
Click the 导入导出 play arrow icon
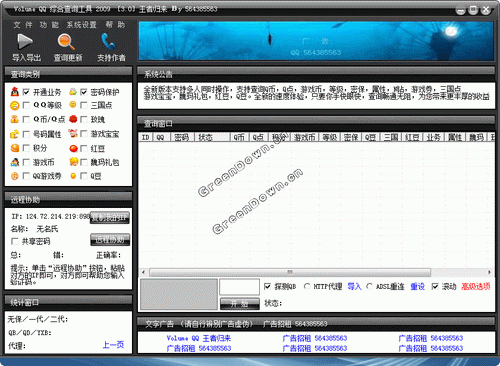25,42
